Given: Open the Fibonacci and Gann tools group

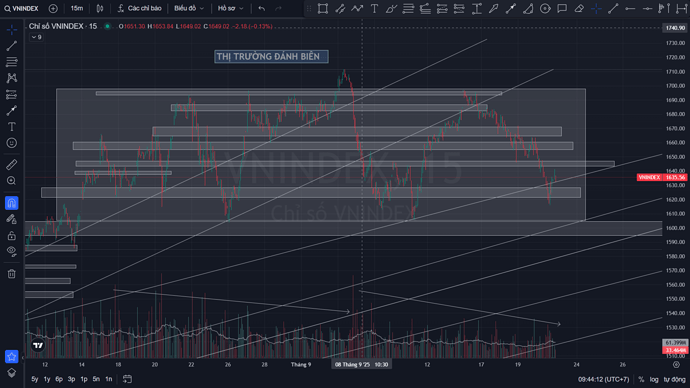Looking at the screenshot, I should click(12, 62).
